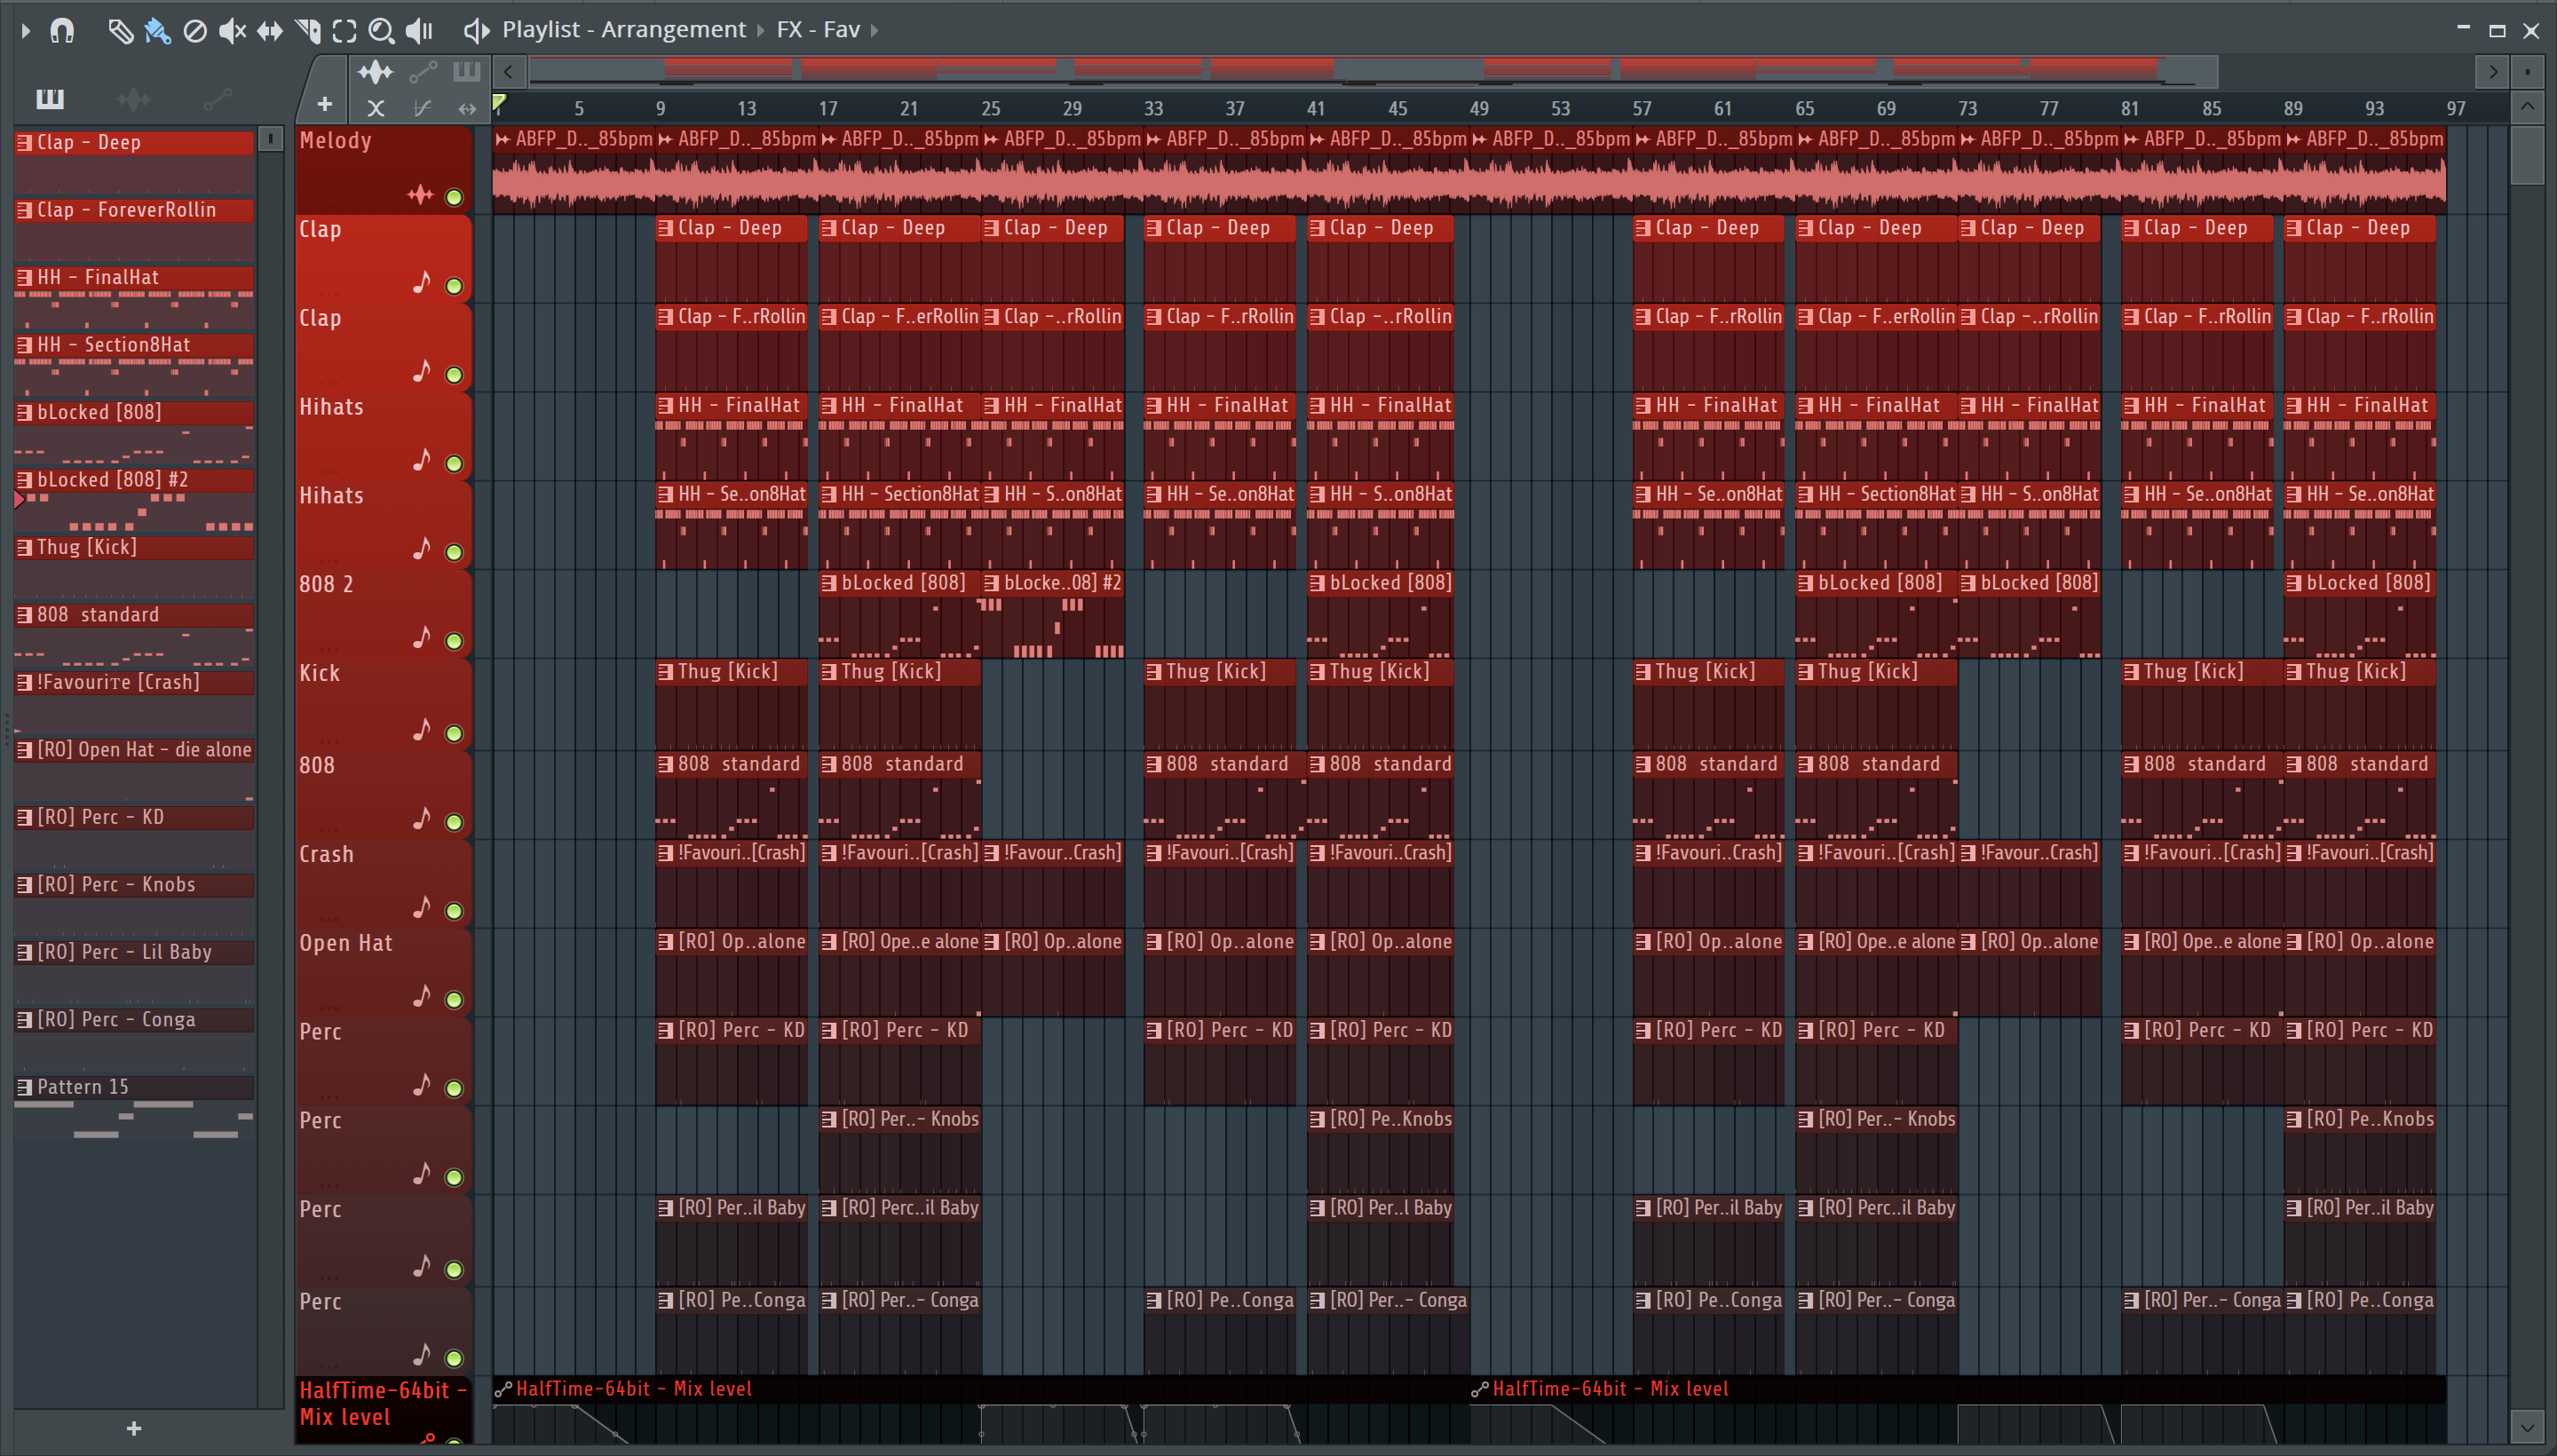Screen dimensions: 2557x1456
Task: Show patterns in picker piano icon
Action: pos(50,98)
